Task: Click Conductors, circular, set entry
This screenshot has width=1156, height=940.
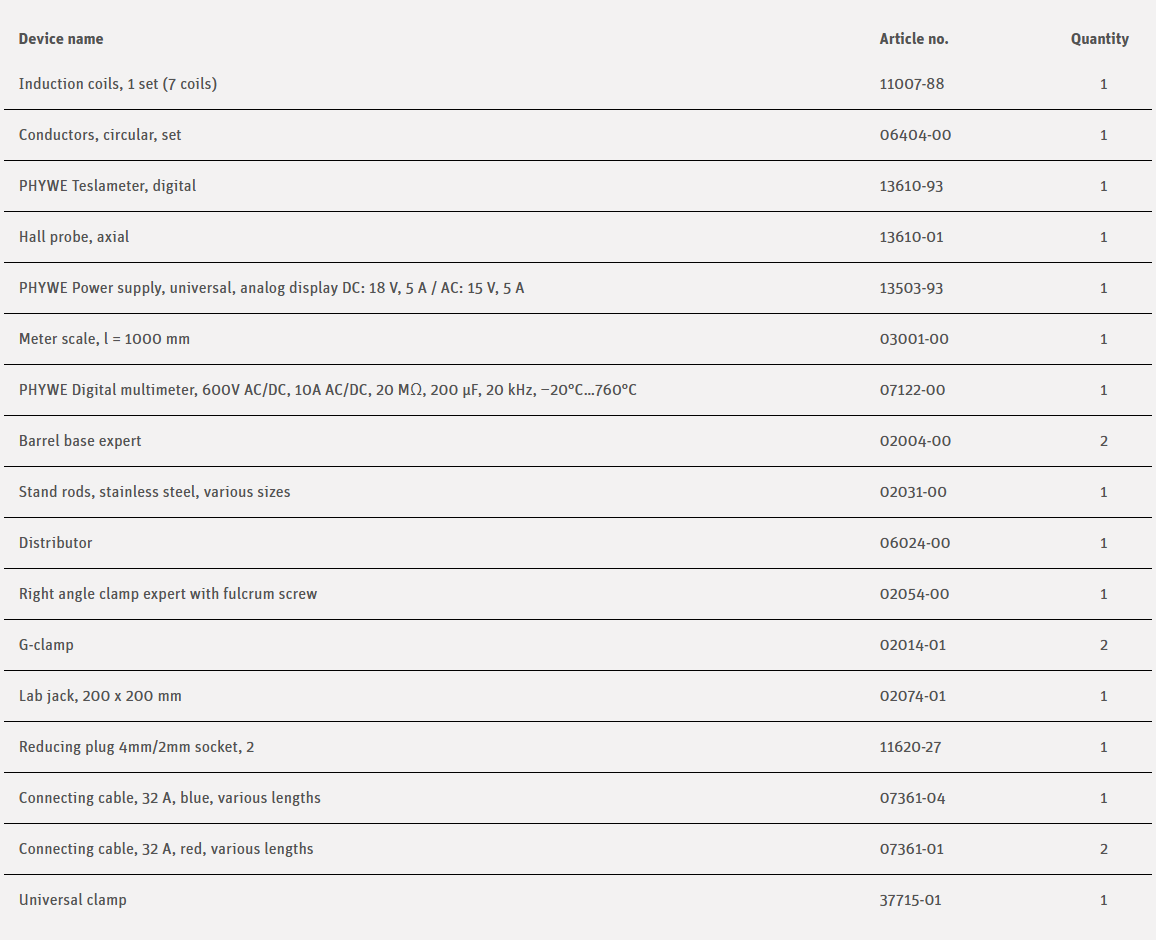Action: 100,135
